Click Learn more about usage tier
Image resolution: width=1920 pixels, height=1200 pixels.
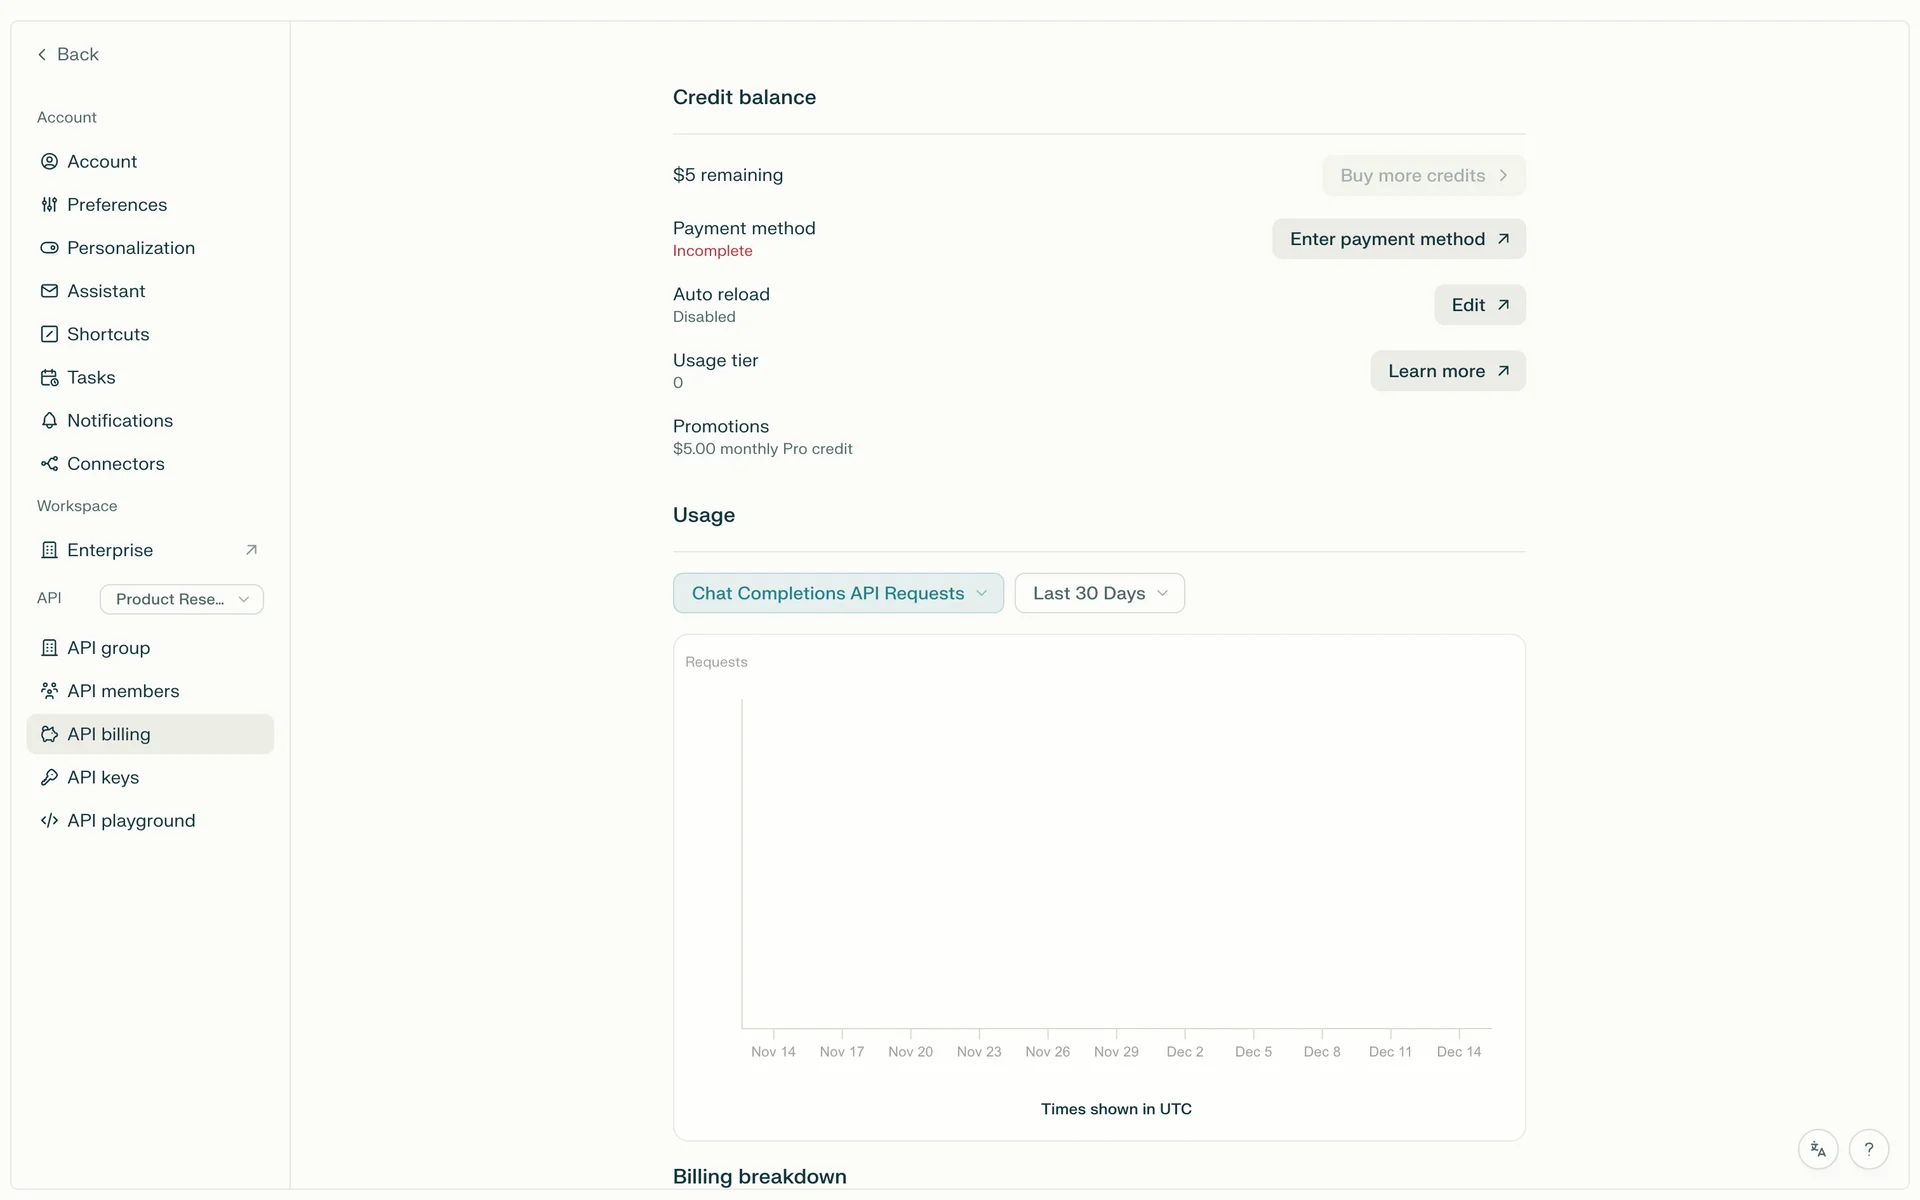point(1447,371)
